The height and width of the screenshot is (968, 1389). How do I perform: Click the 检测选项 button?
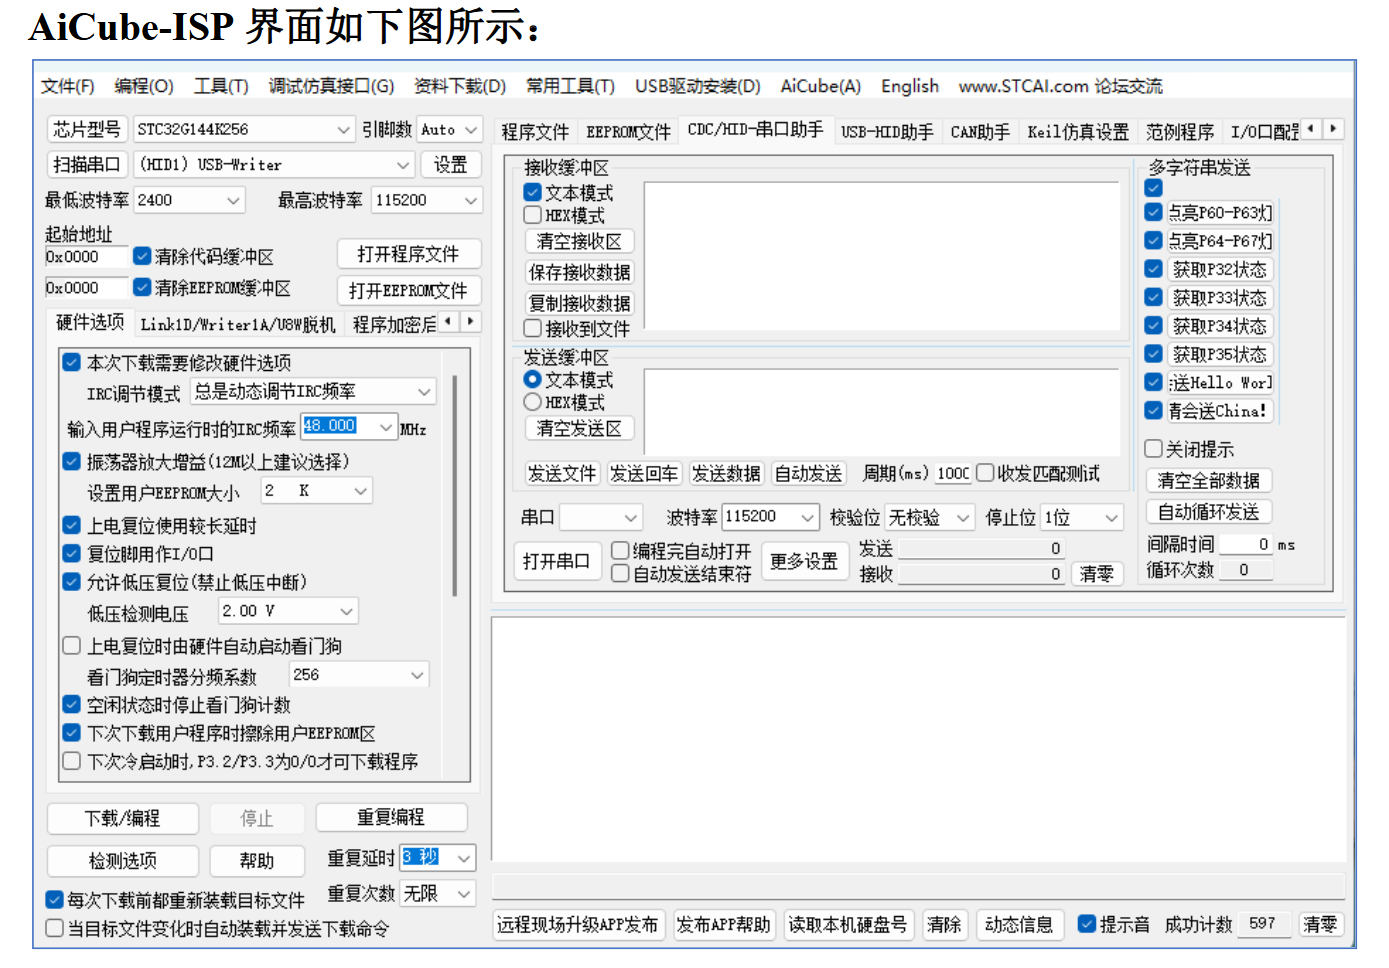122,861
